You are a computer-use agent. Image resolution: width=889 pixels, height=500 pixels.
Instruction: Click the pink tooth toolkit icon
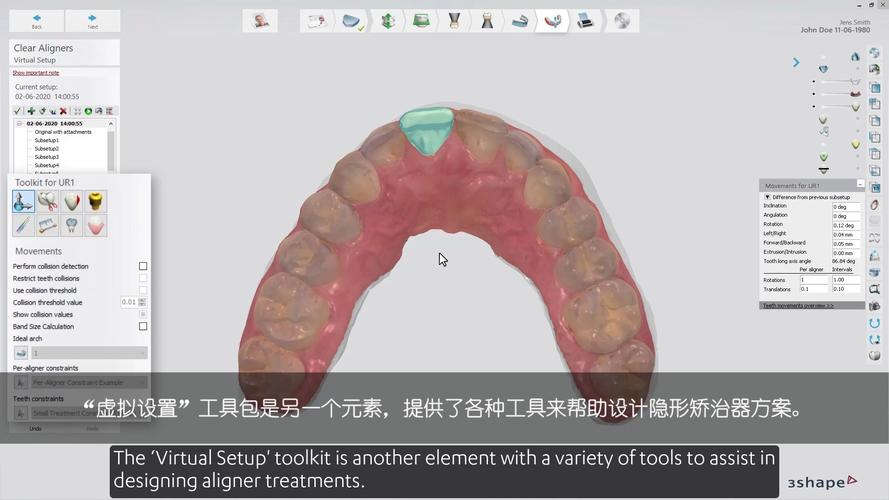[x=95, y=226]
